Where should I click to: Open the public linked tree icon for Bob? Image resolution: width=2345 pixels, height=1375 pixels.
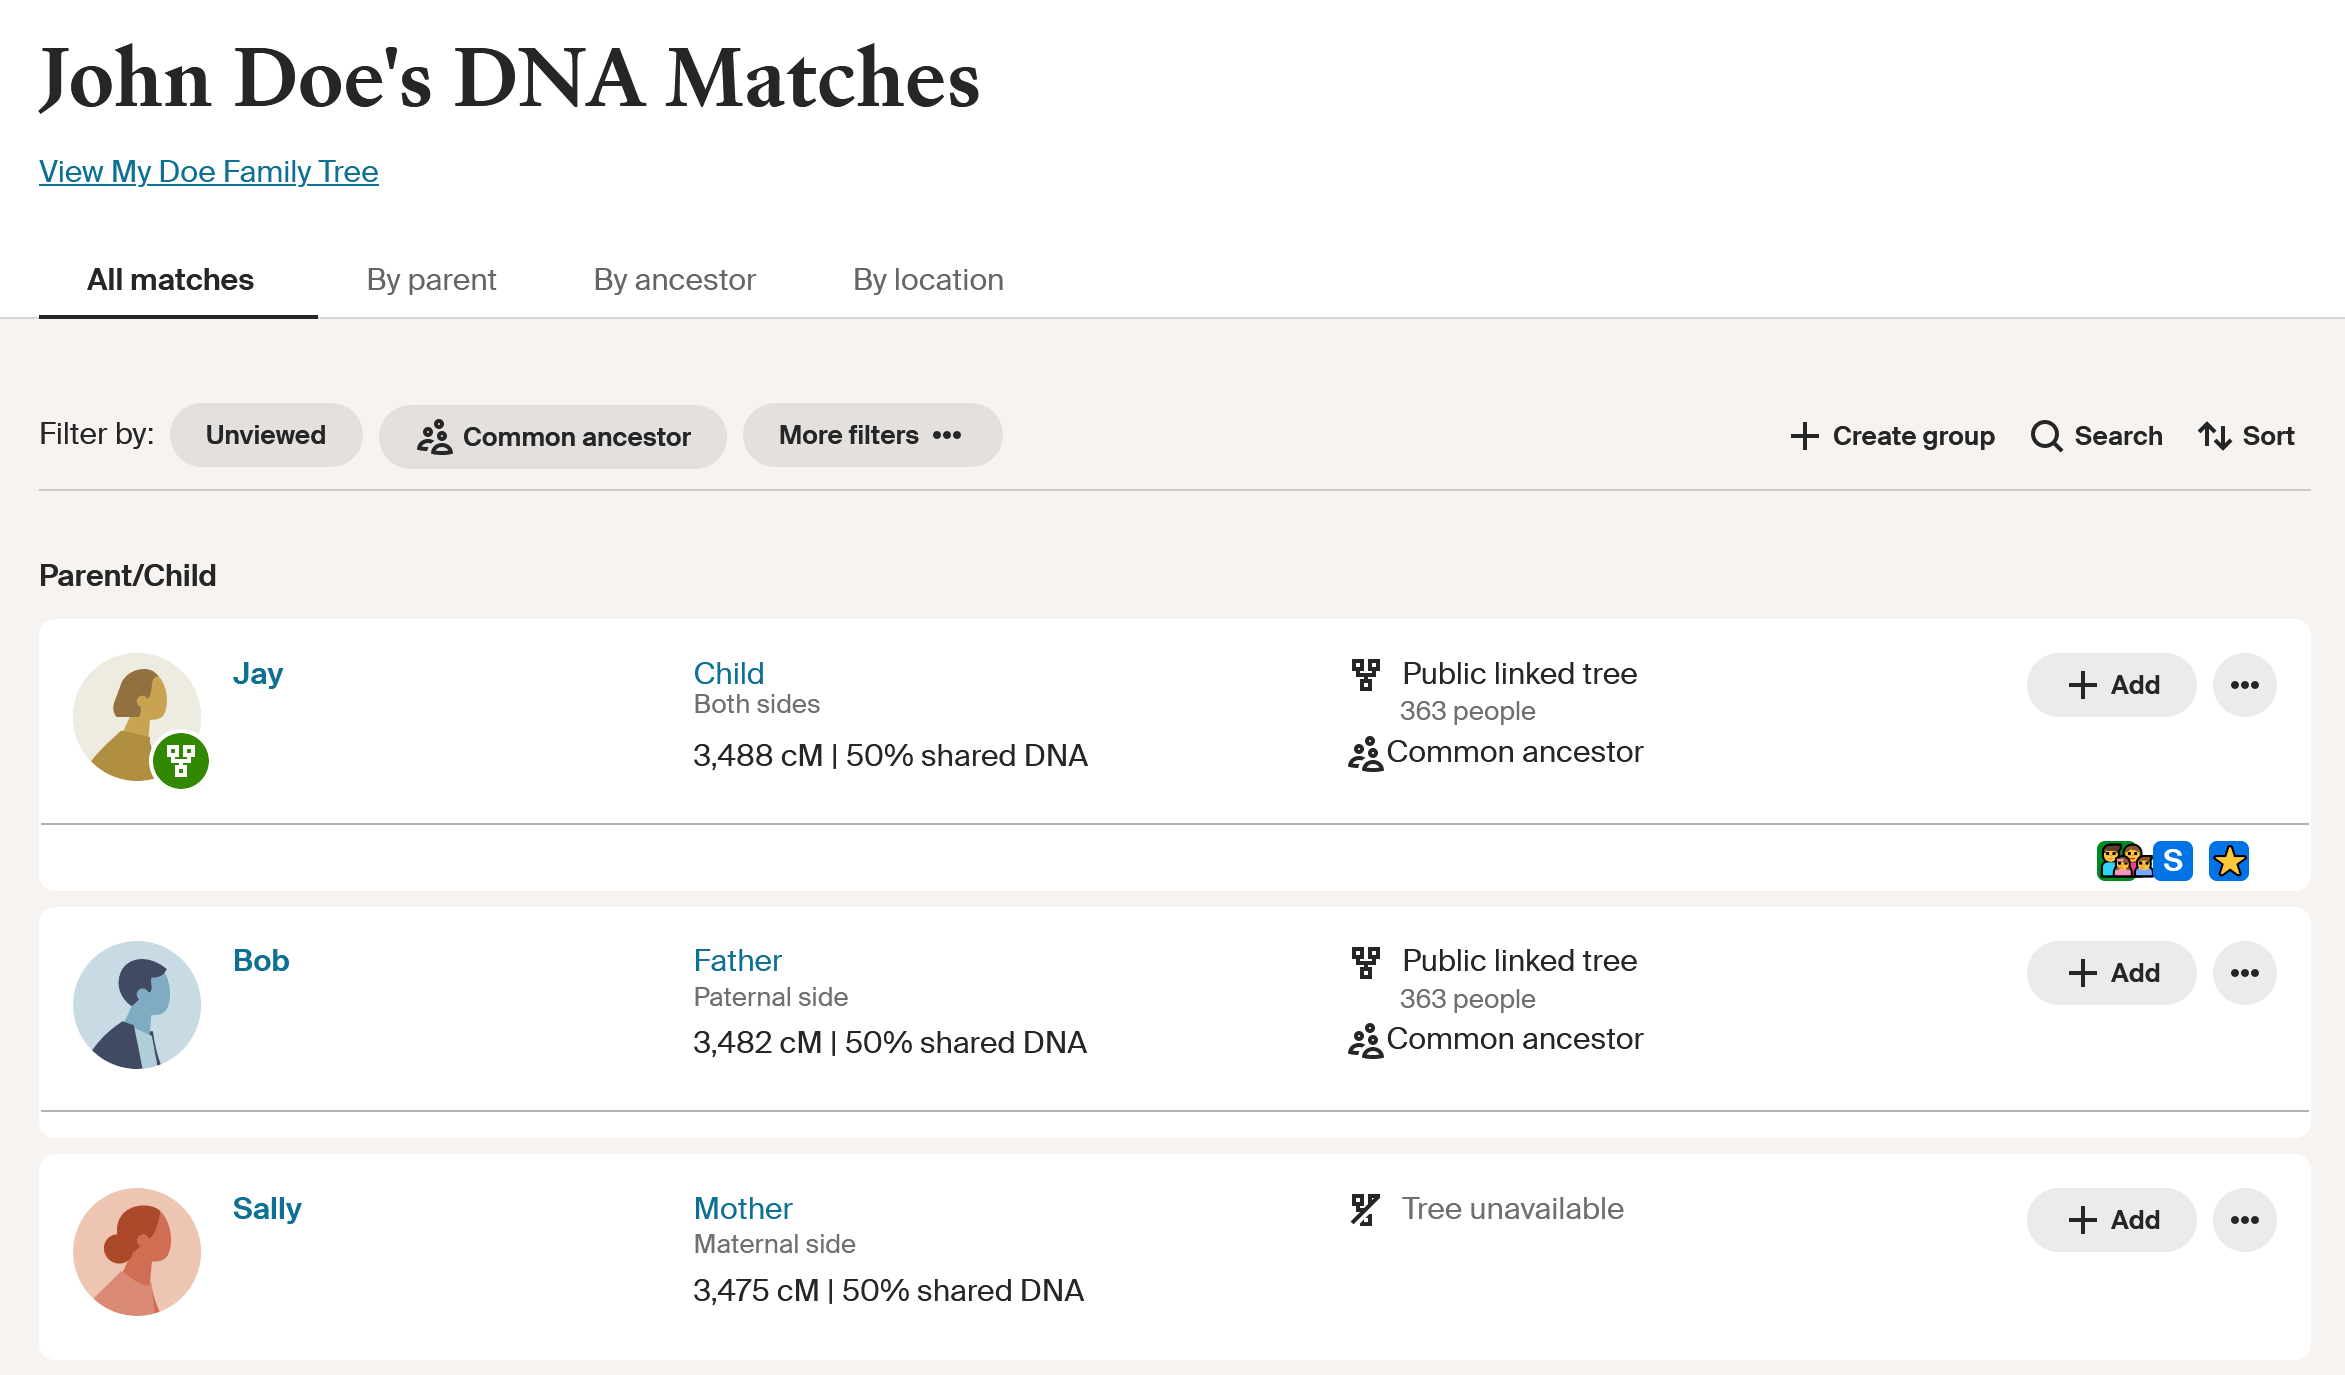[1364, 960]
